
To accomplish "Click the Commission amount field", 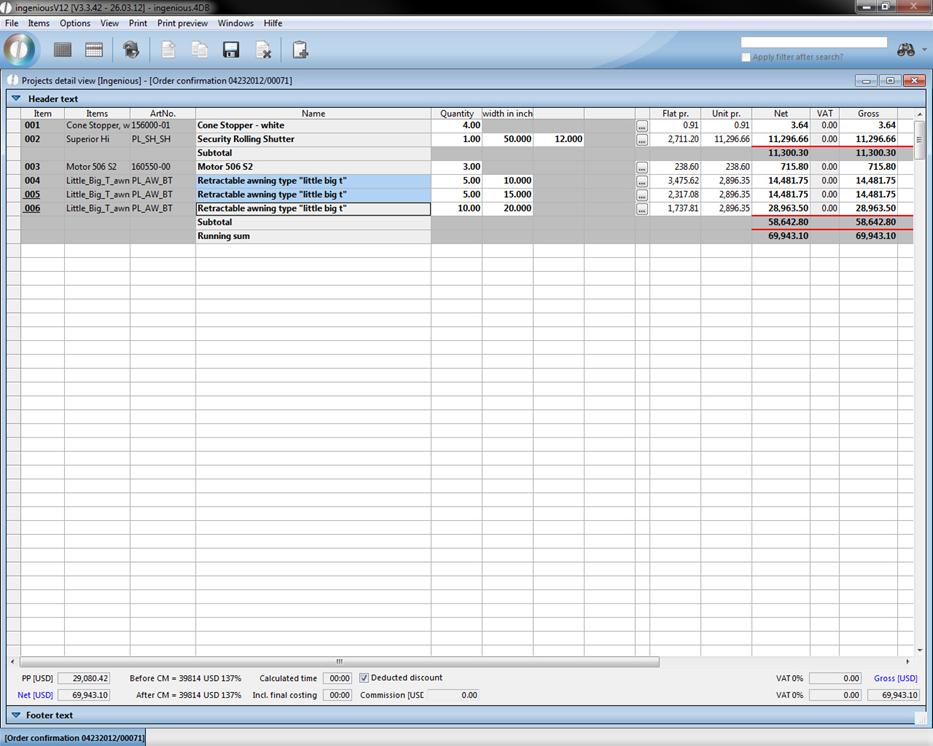I will point(453,695).
